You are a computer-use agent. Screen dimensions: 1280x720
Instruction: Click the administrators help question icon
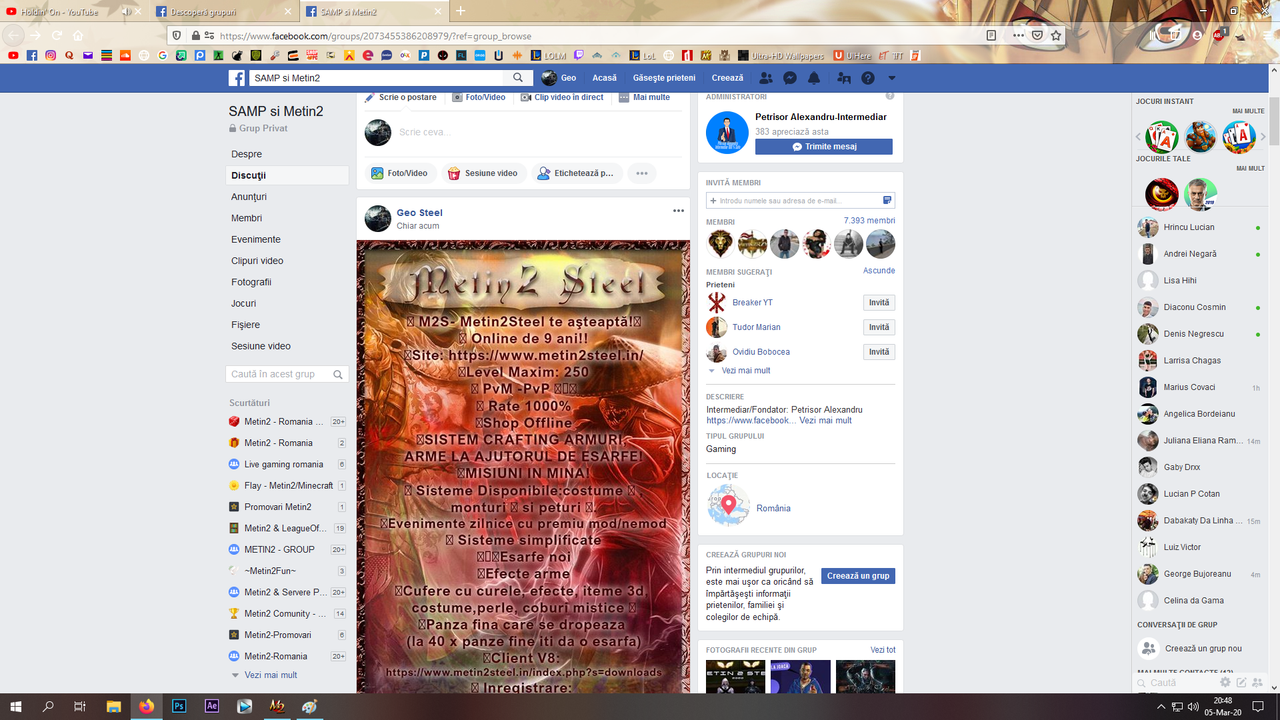click(890, 97)
